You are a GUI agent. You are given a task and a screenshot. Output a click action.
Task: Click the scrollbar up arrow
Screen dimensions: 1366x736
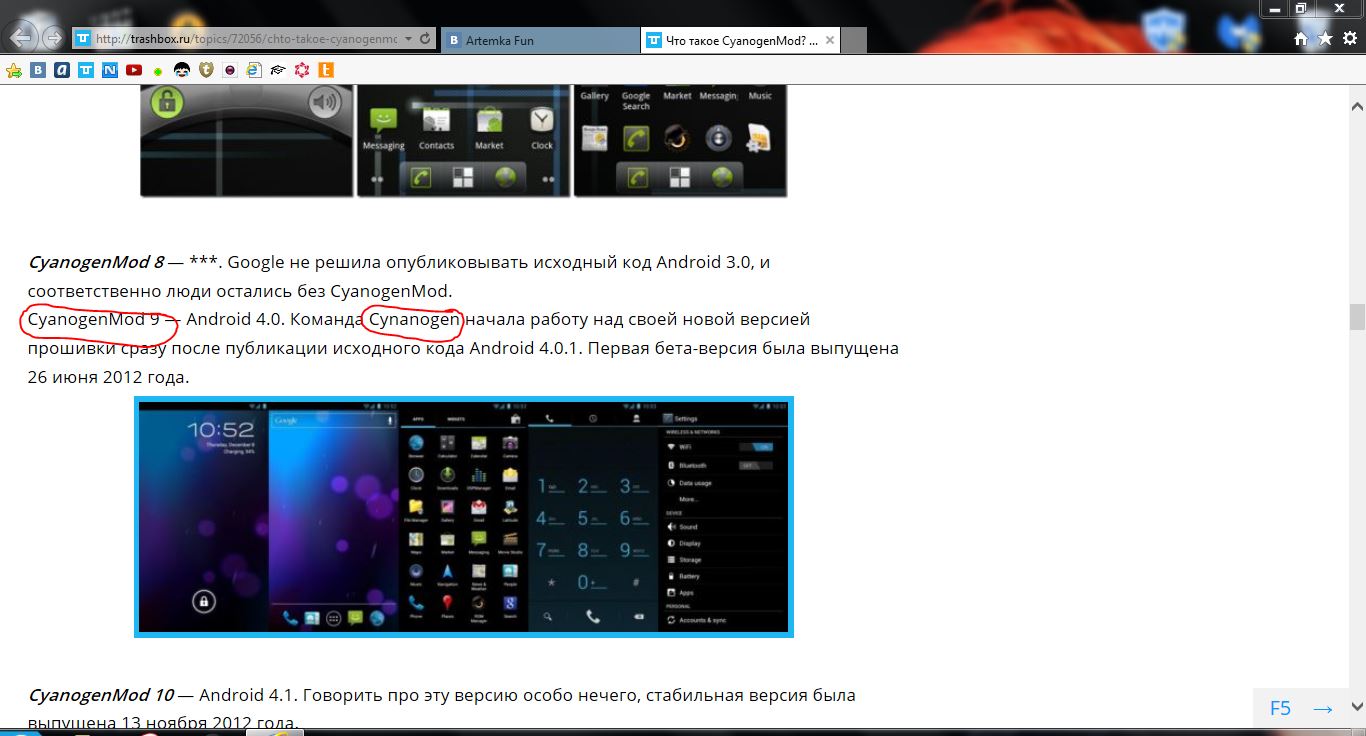[1357, 105]
